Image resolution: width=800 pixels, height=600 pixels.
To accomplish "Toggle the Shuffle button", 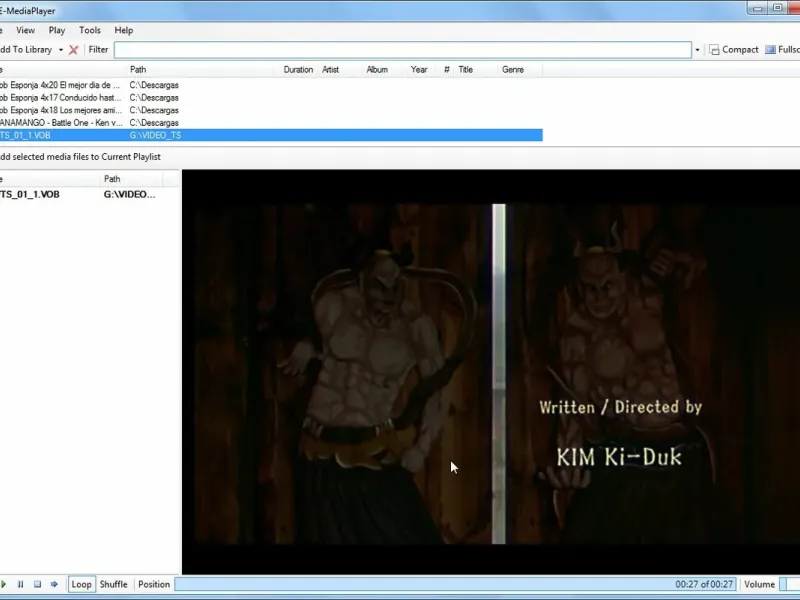I will click(x=113, y=584).
